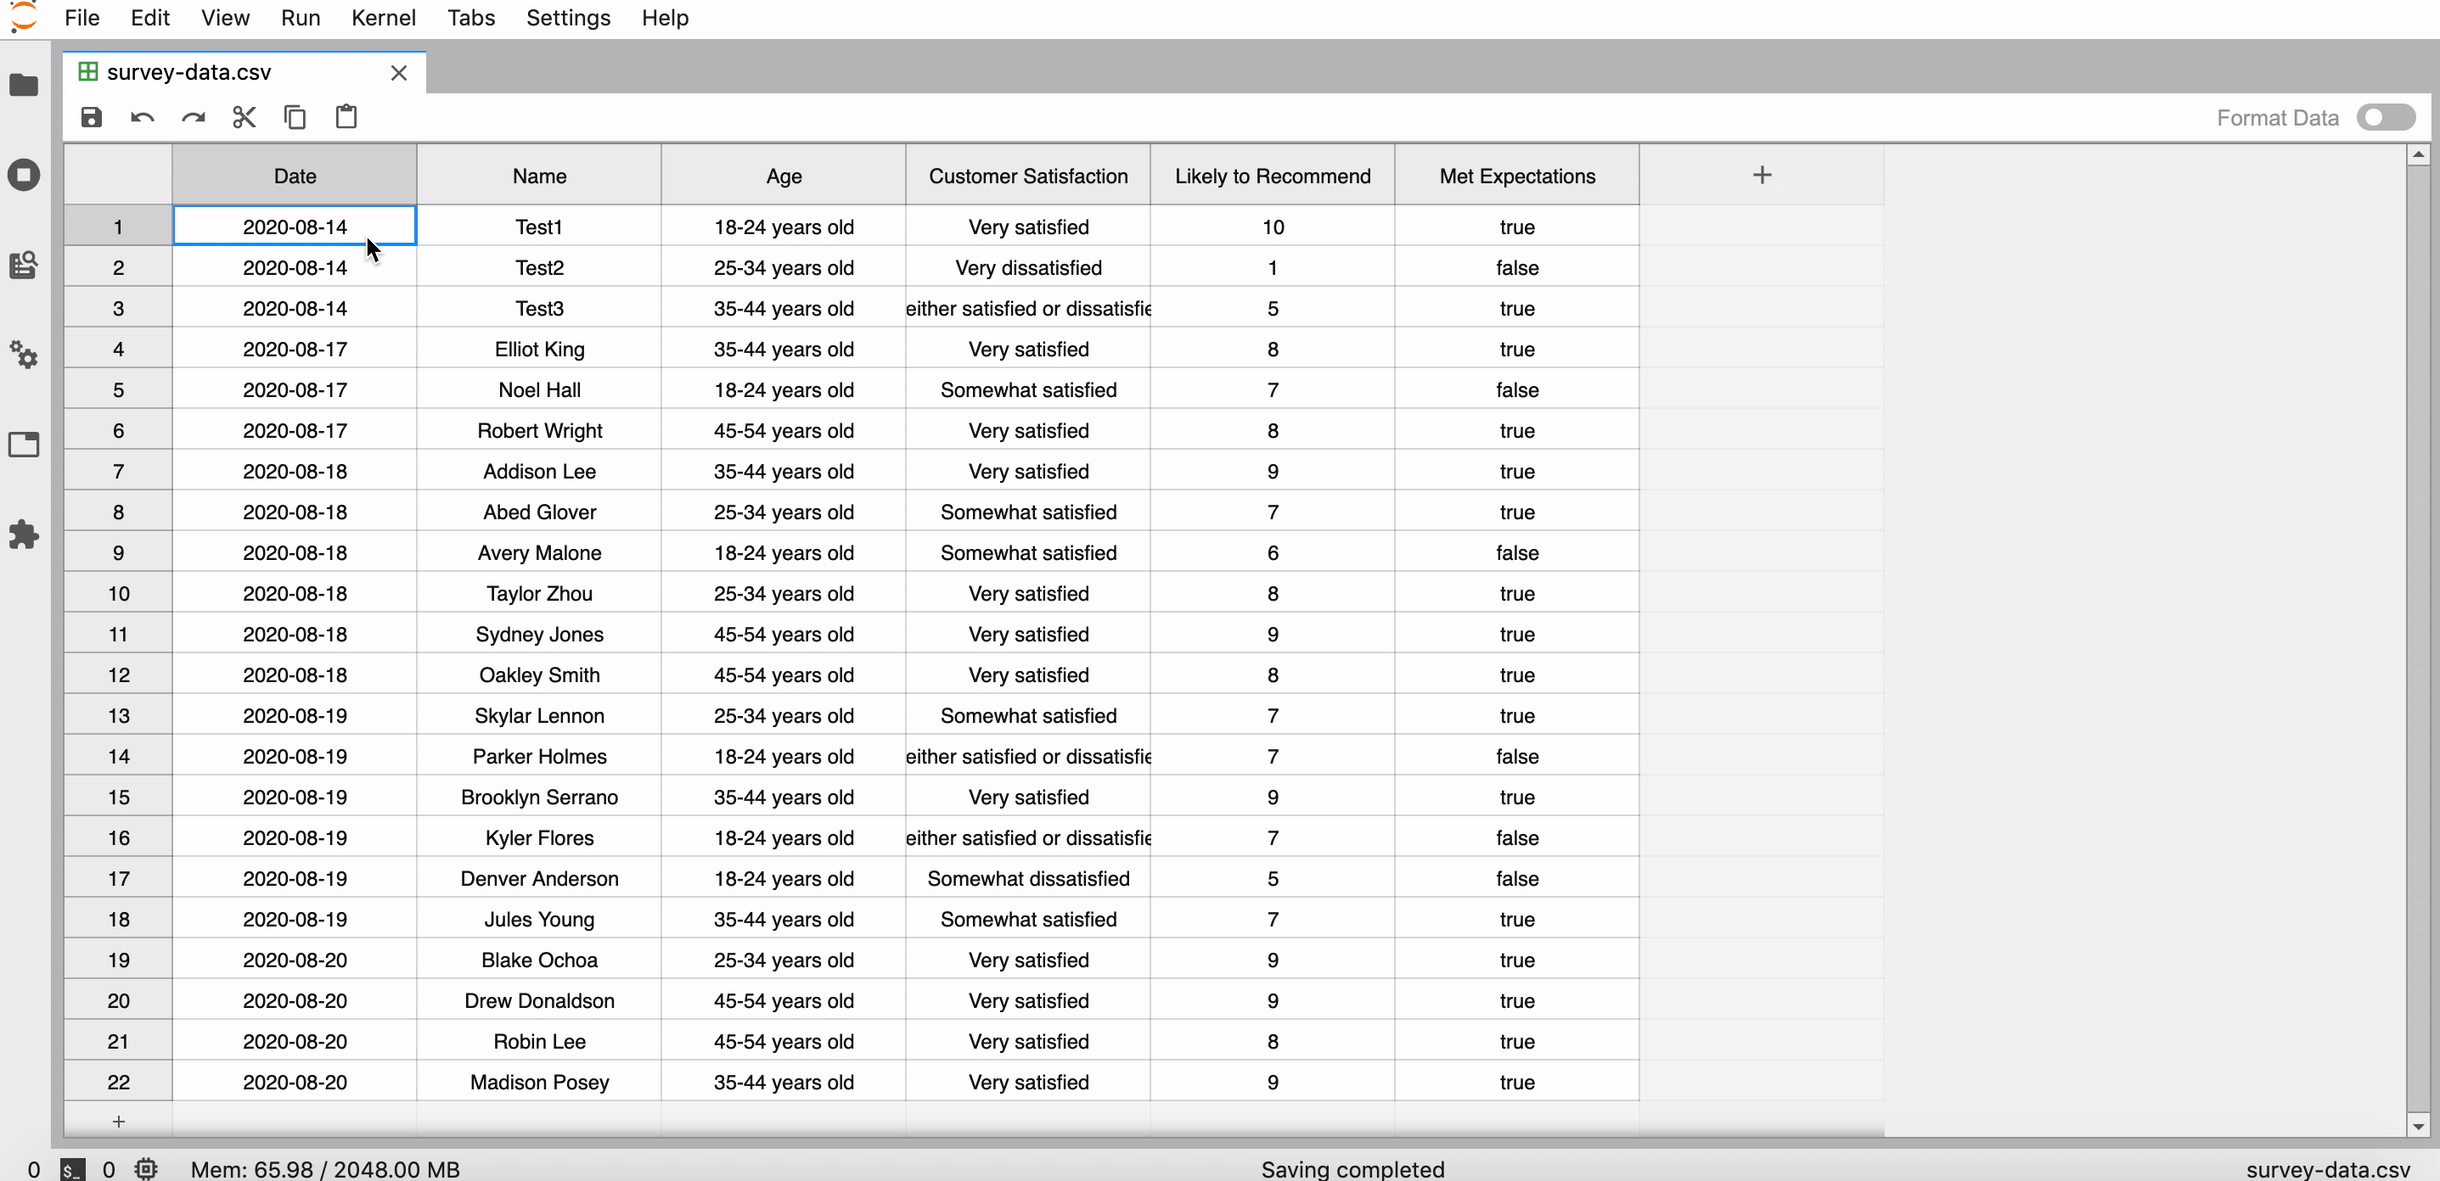Add a new column with plus button

pos(1762,175)
